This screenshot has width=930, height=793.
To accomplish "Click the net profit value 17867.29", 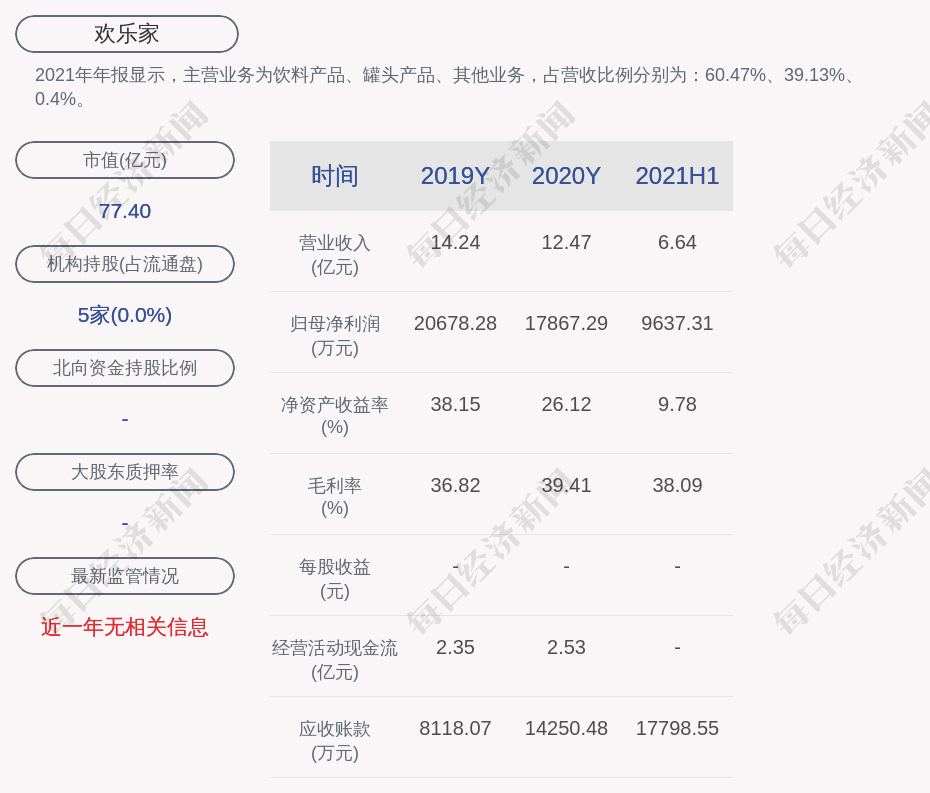I will coord(566,323).
